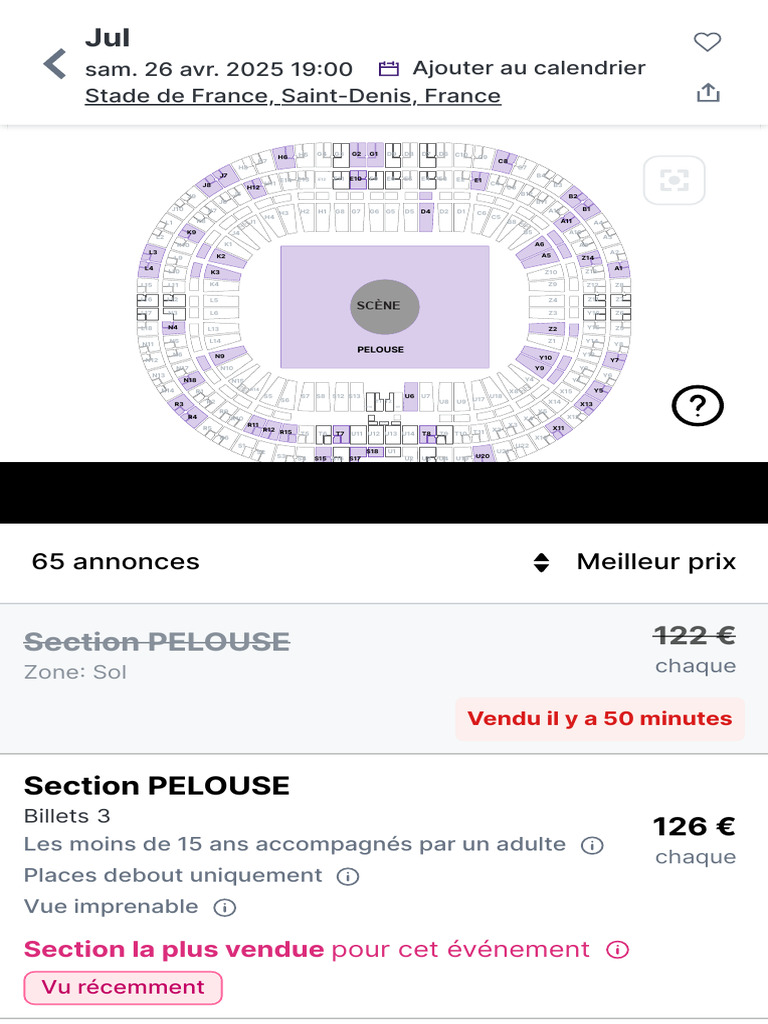Tap the share icon

707,93
